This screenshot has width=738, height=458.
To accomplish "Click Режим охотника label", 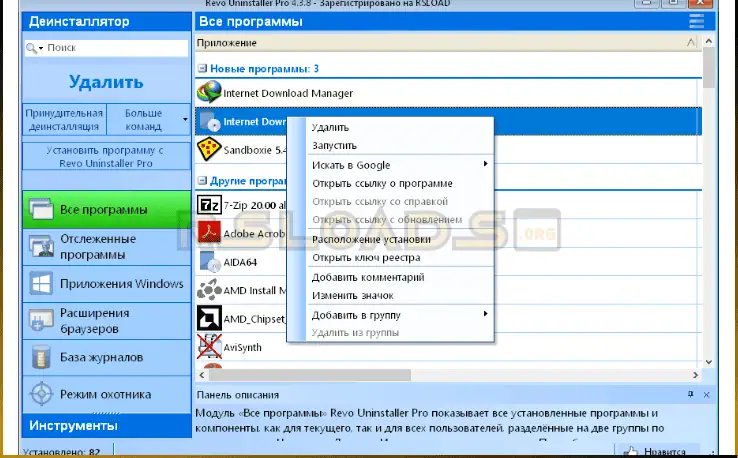I will (105, 394).
